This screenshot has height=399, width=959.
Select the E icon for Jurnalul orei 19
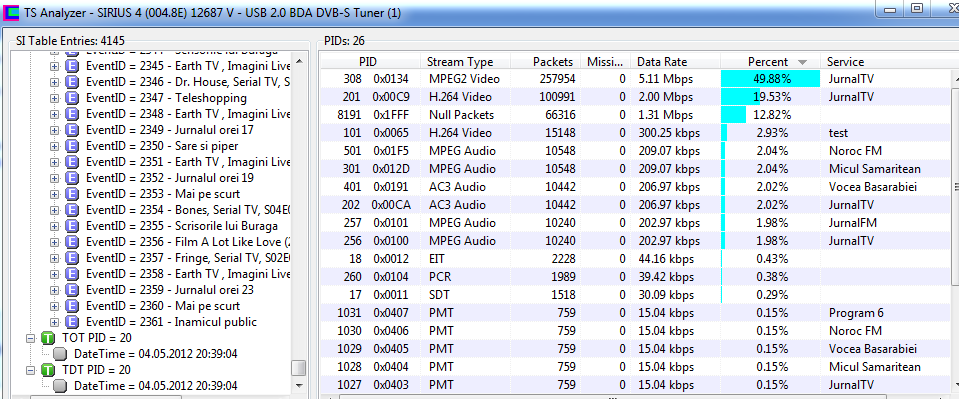[x=73, y=177]
